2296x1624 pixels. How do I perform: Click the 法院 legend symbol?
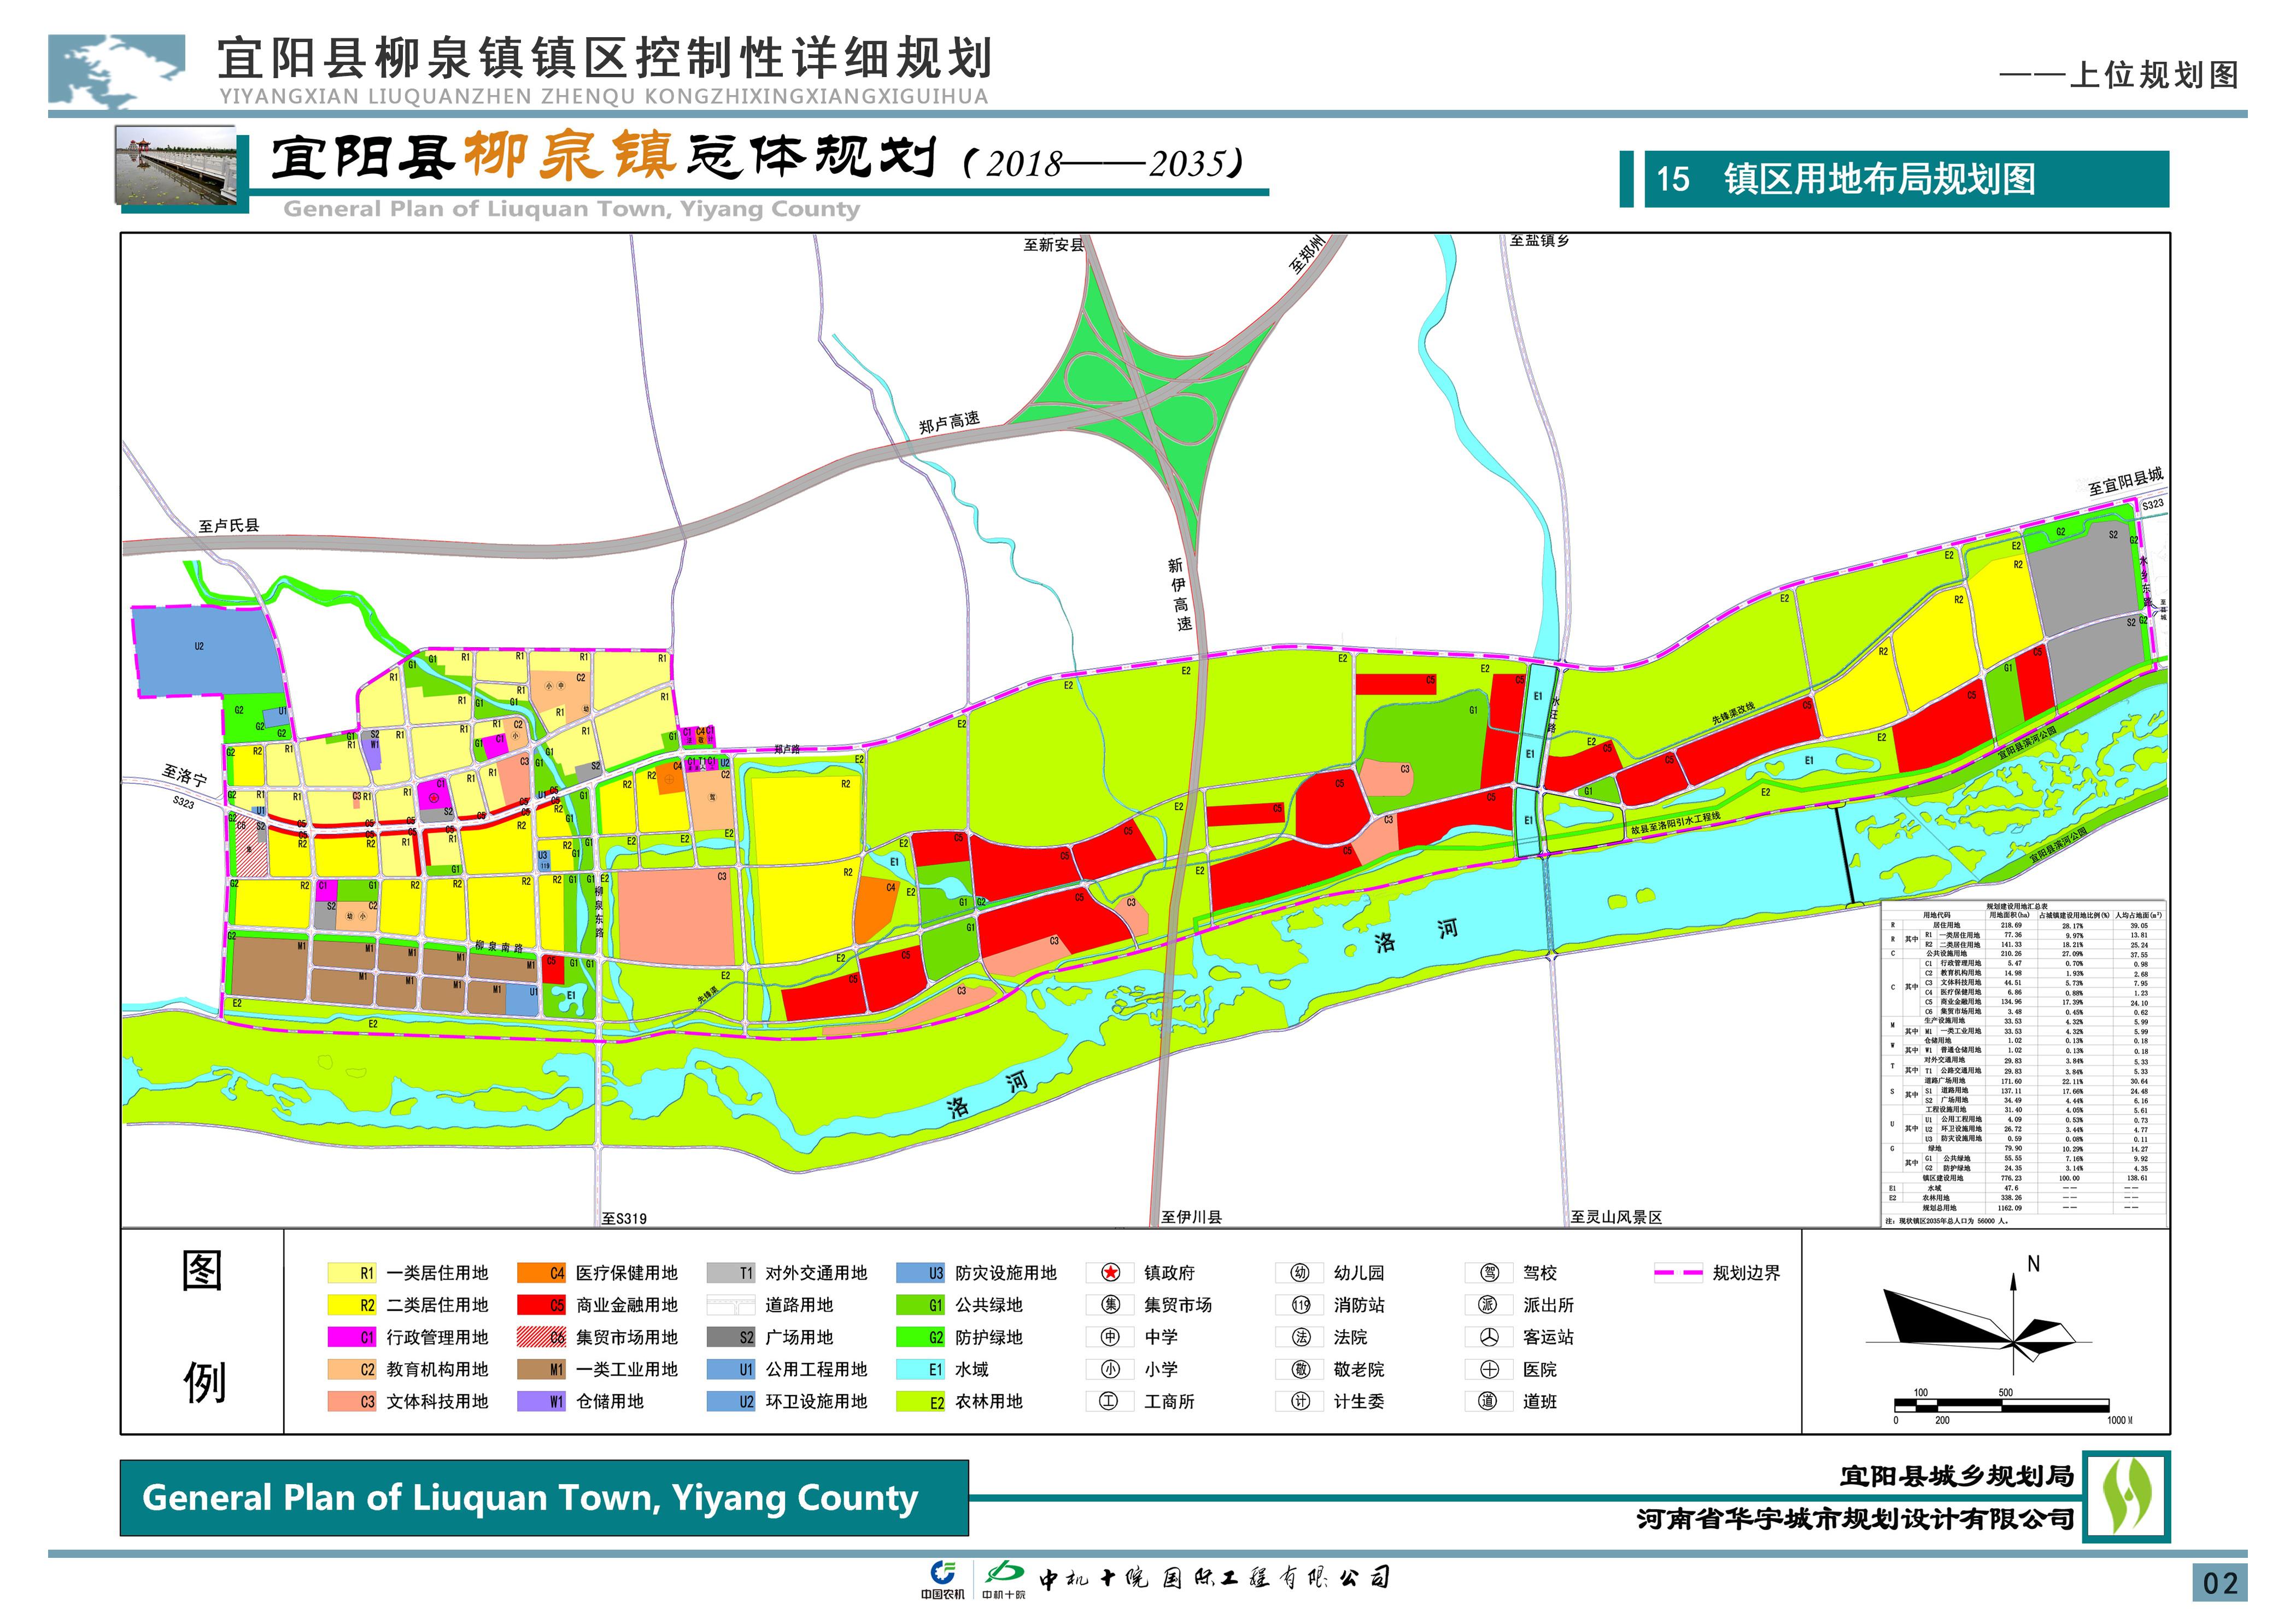click(1300, 1337)
